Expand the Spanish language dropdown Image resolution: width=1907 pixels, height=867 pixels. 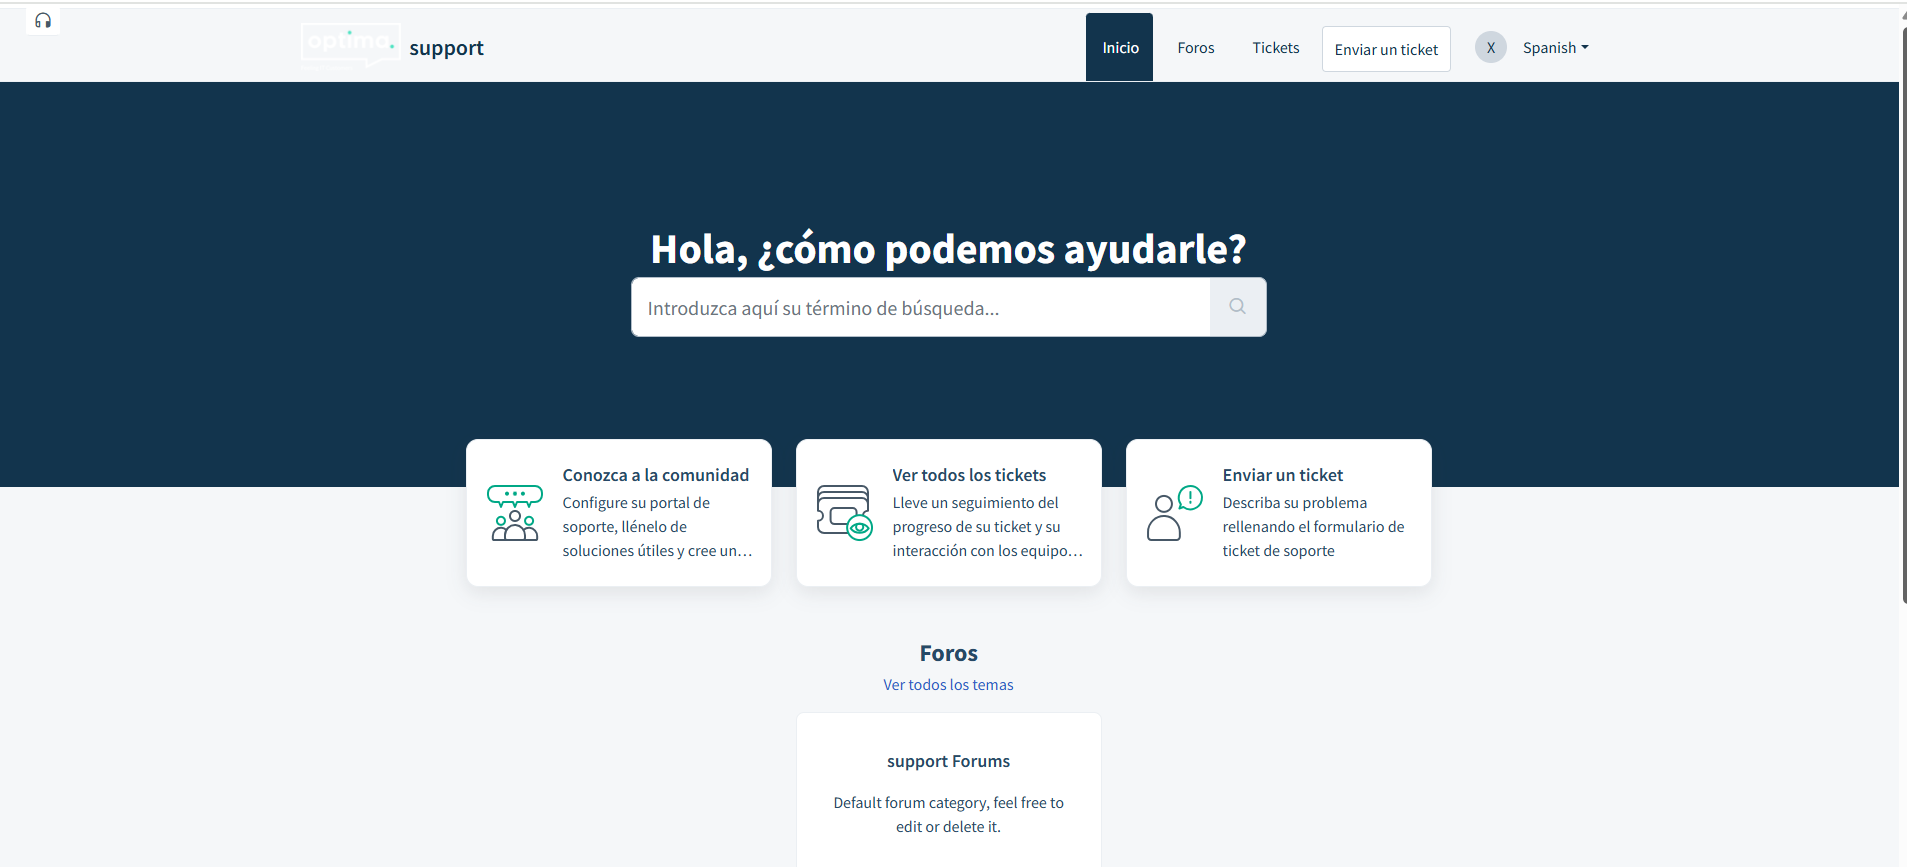coord(1555,48)
